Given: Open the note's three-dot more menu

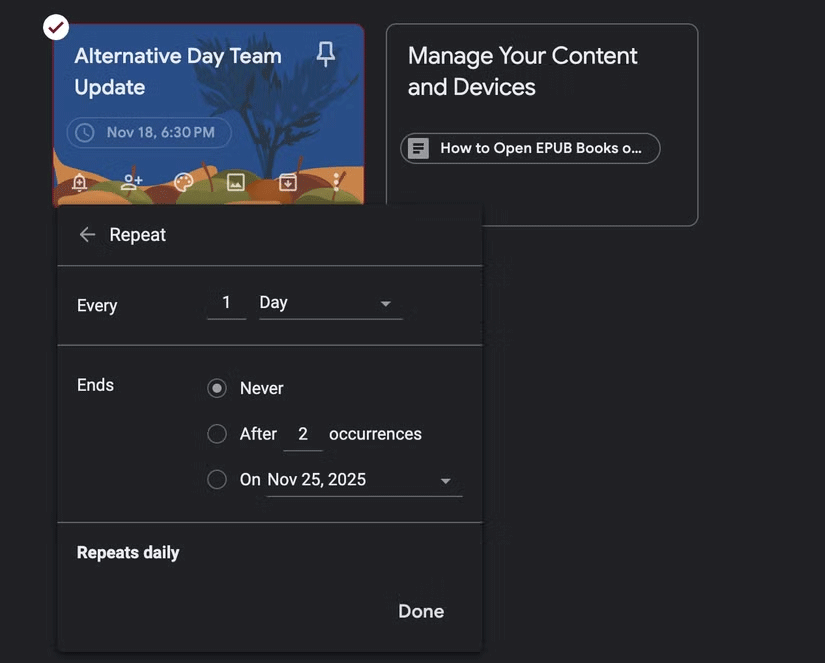Looking at the screenshot, I should click(x=338, y=182).
